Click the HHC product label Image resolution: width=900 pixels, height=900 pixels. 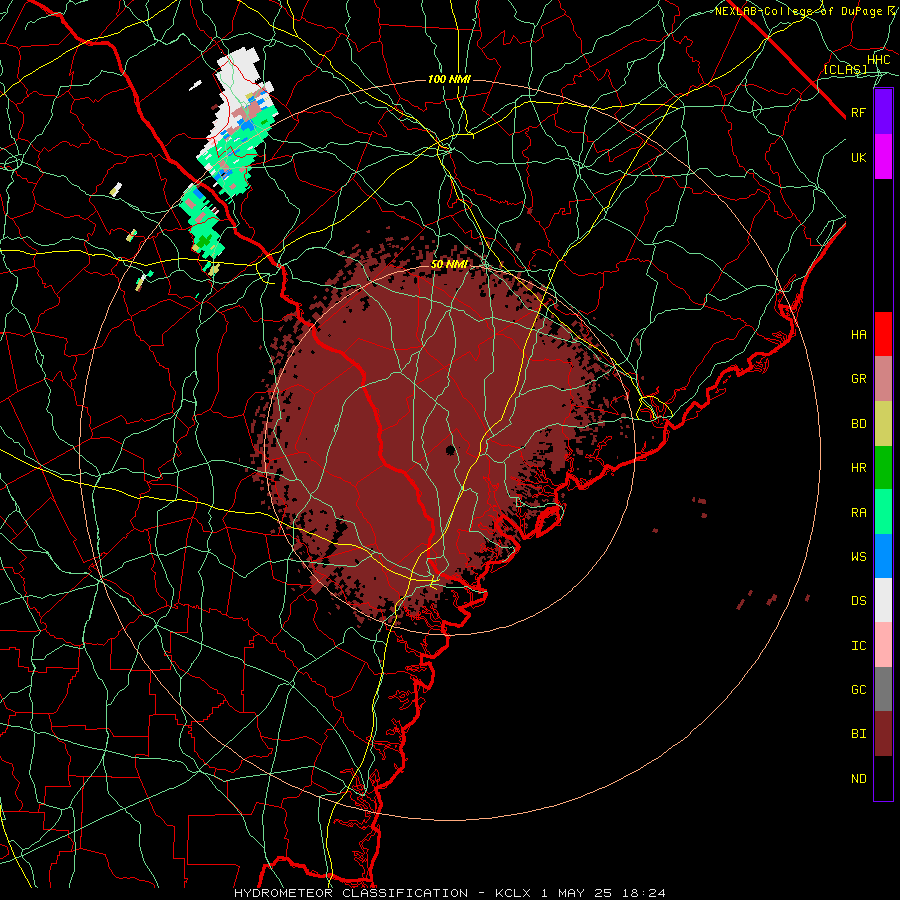coord(879,60)
